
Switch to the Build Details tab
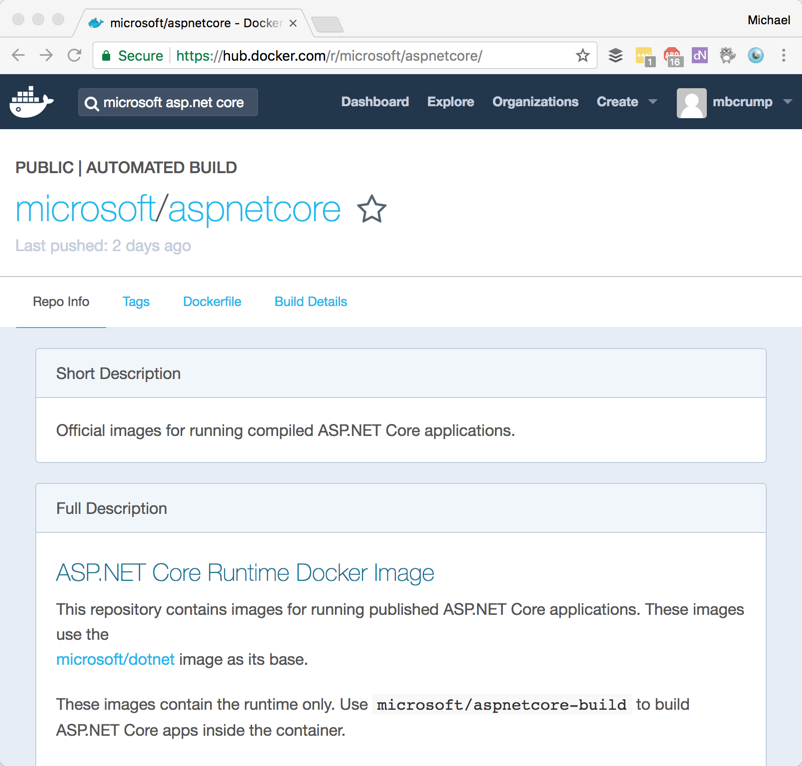(311, 302)
